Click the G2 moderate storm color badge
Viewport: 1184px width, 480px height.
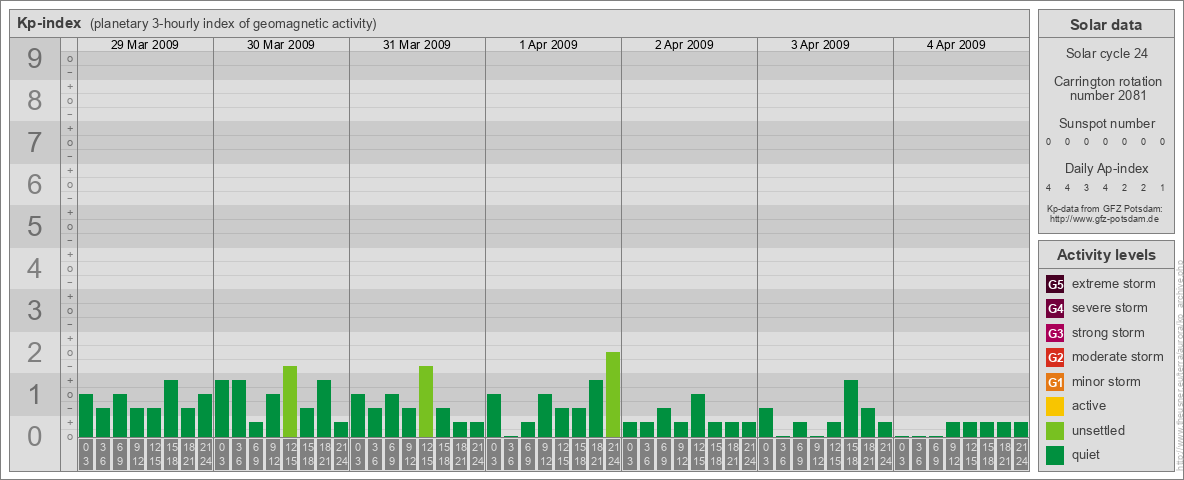(1055, 358)
